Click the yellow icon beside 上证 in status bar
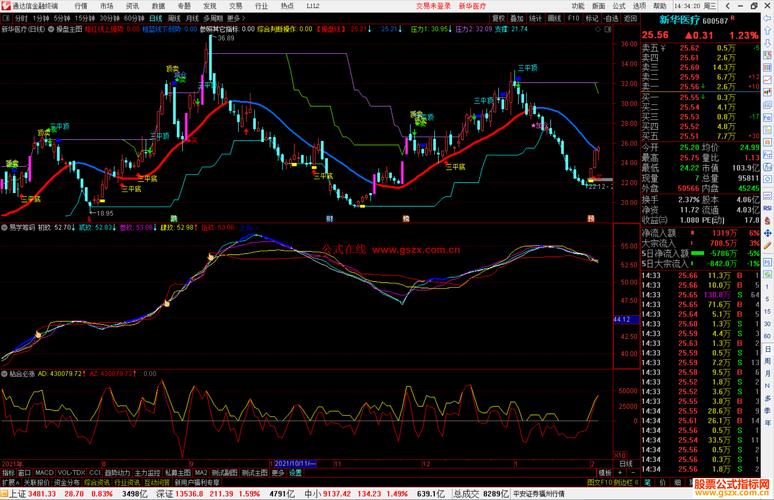Screen dimensions: 774x500 point(4,494)
